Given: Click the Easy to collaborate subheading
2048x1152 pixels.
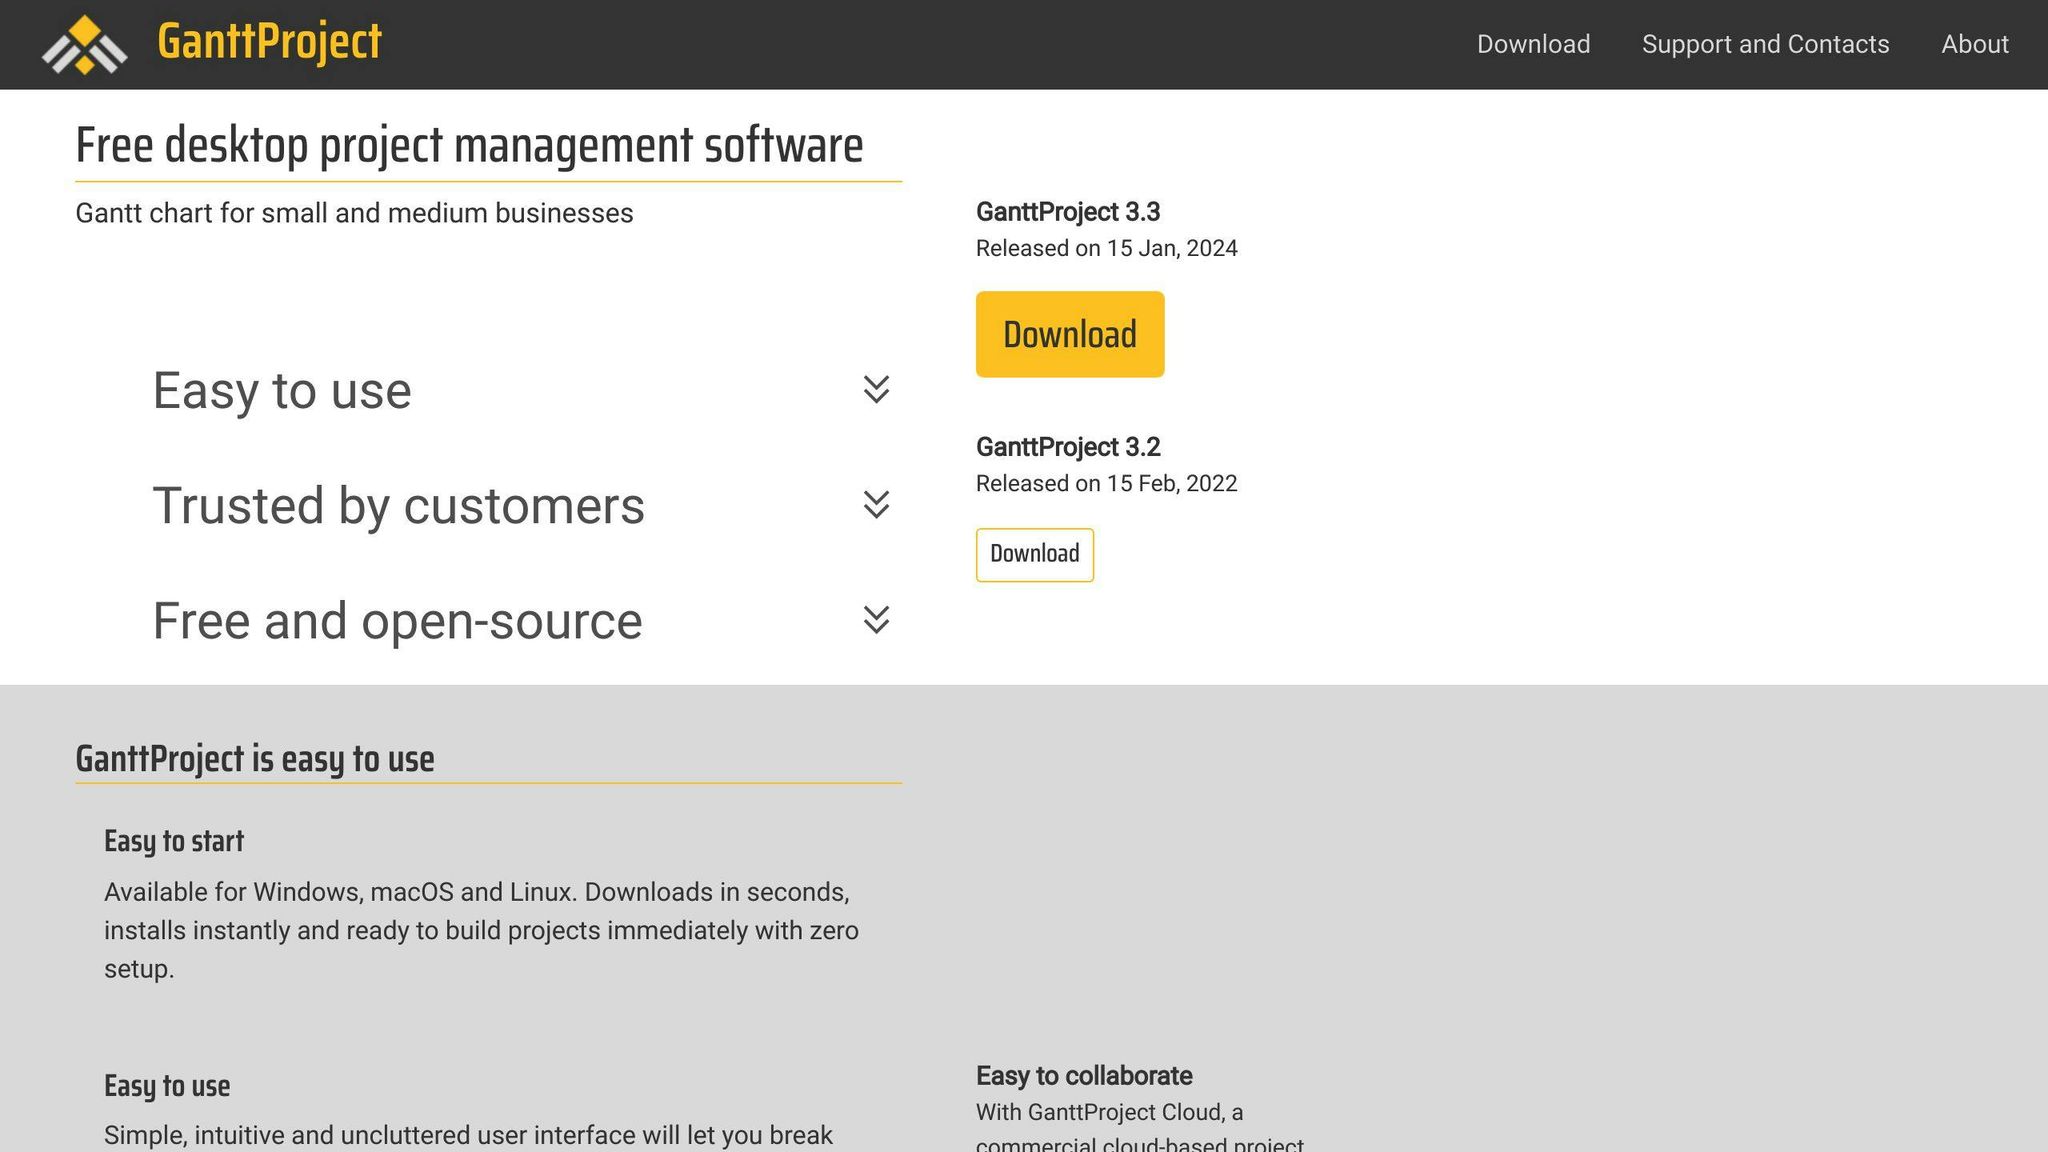Looking at the screenshot, I should (1083, 1076).
